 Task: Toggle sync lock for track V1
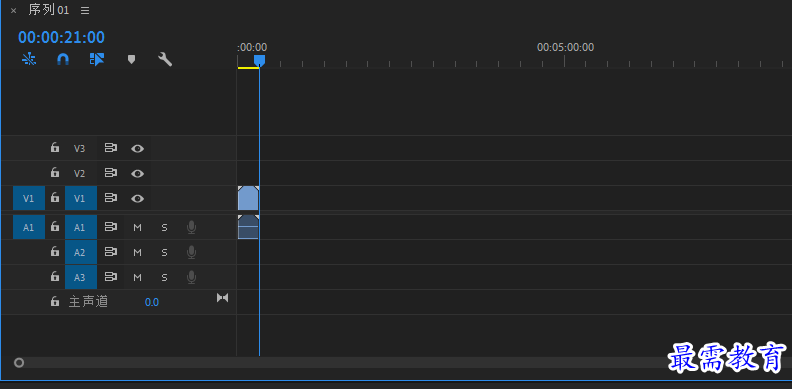tap(111, 198)
